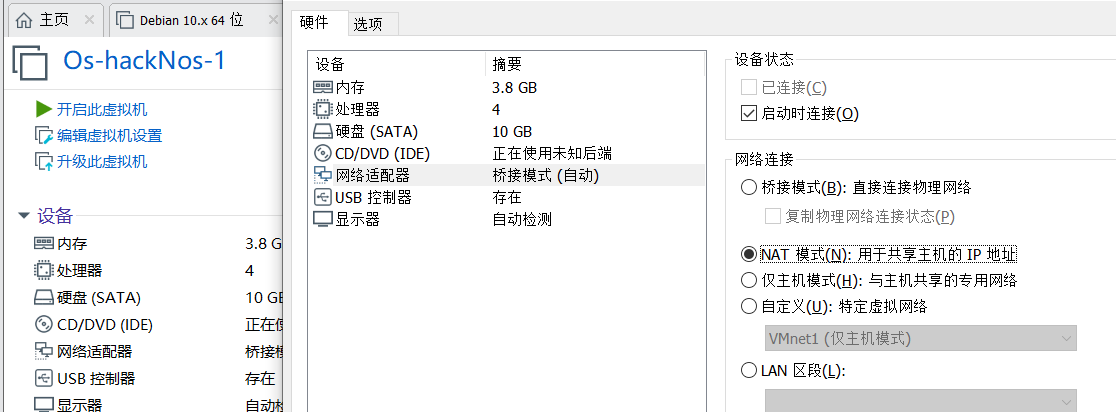Image resolution: width=1116 pixels, height=412 pixels.
Task: Click the 显示器 monitor icon in hardware list
Action: point(323,219)
